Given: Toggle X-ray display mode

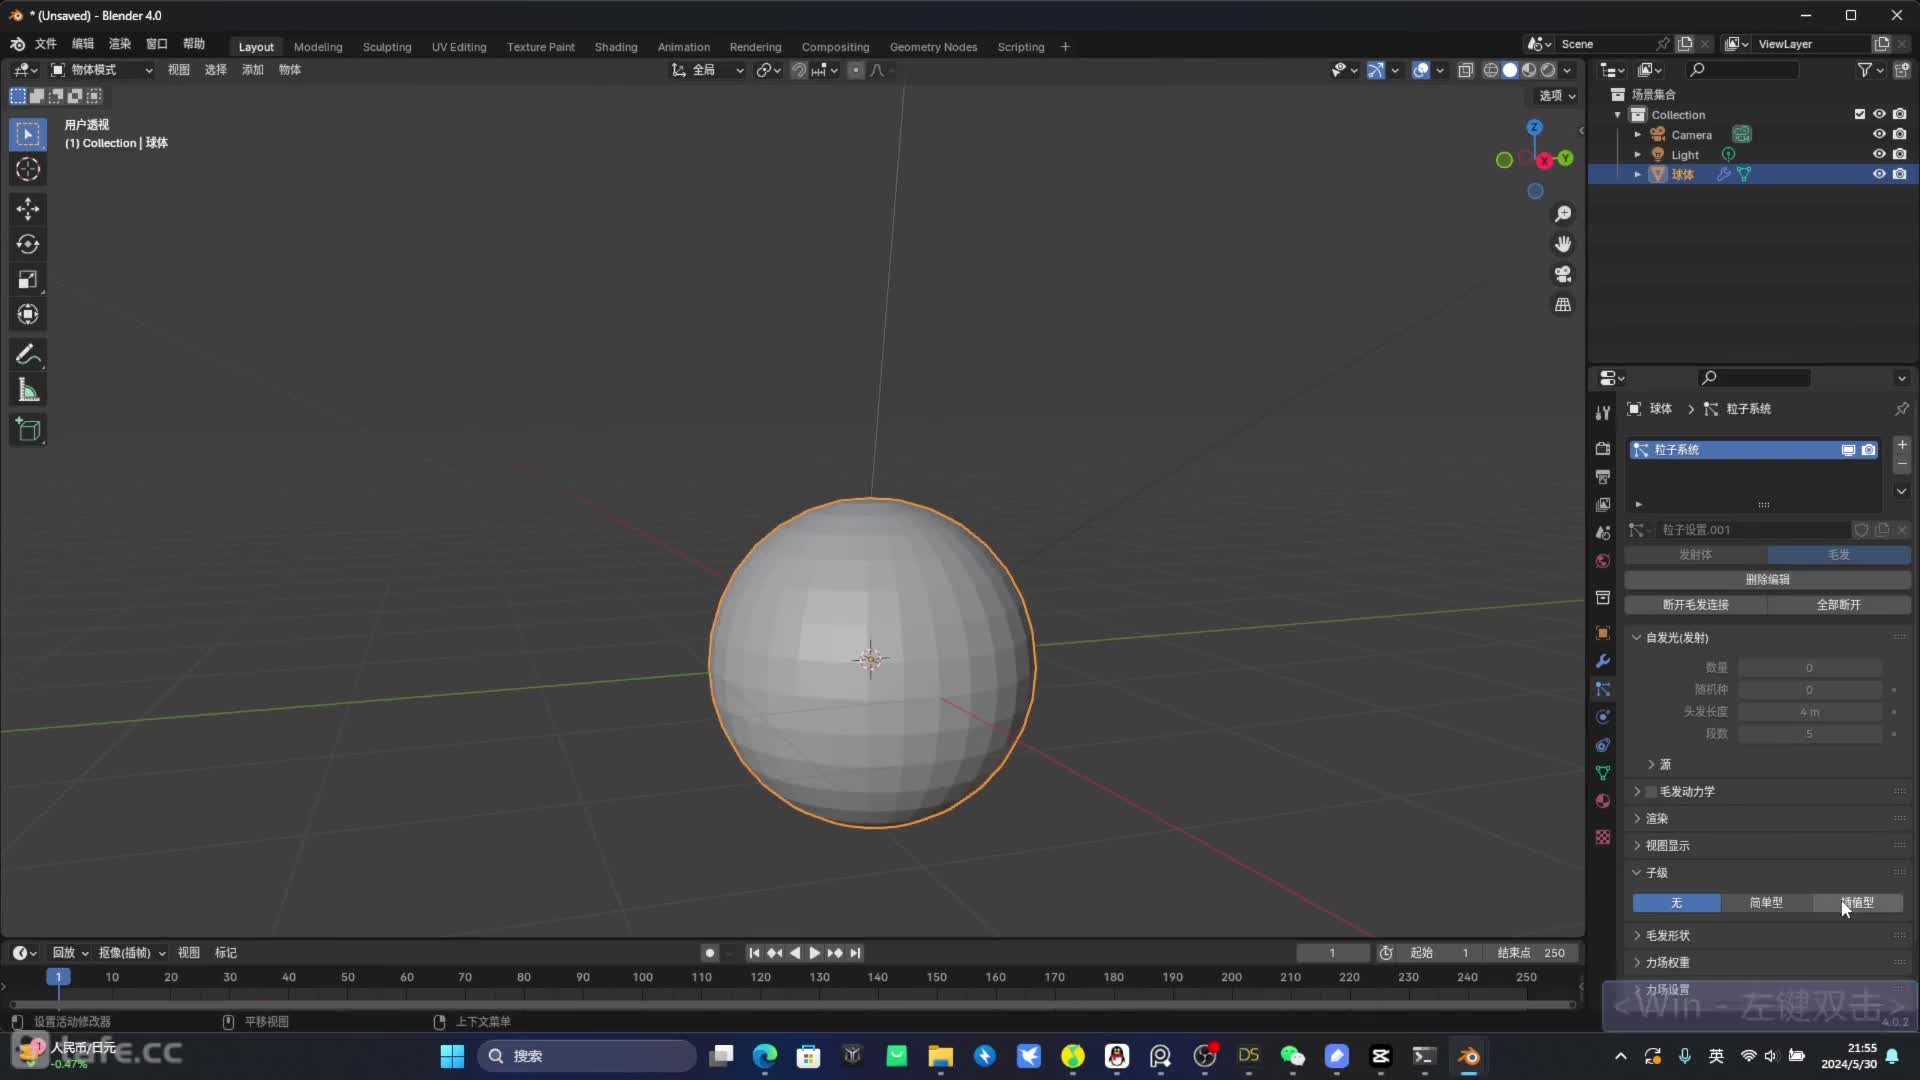Looking at the screenshot, I should pyautogui.click(x=1465, y=70).
